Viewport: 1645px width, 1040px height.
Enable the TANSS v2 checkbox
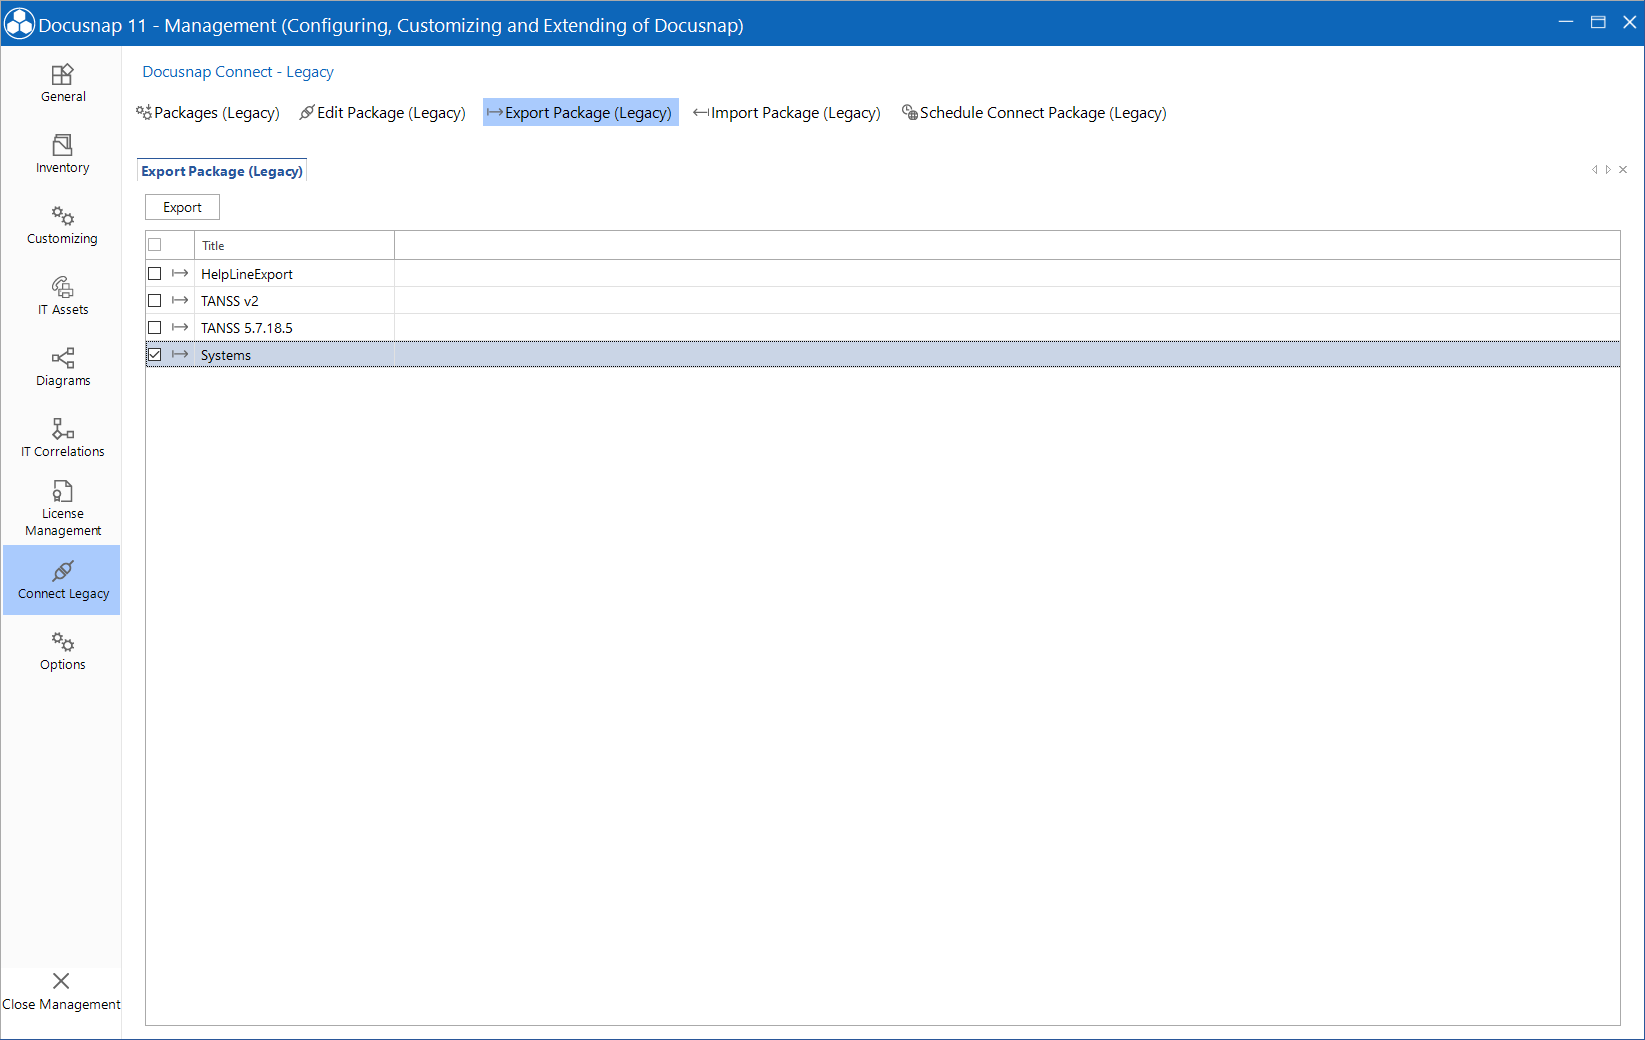(155, 300)
